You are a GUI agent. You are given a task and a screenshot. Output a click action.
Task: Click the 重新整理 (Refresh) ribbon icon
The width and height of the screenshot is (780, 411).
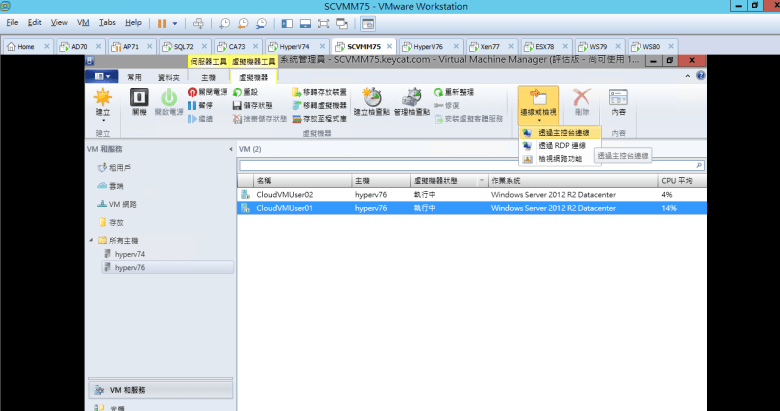point(438,91)
